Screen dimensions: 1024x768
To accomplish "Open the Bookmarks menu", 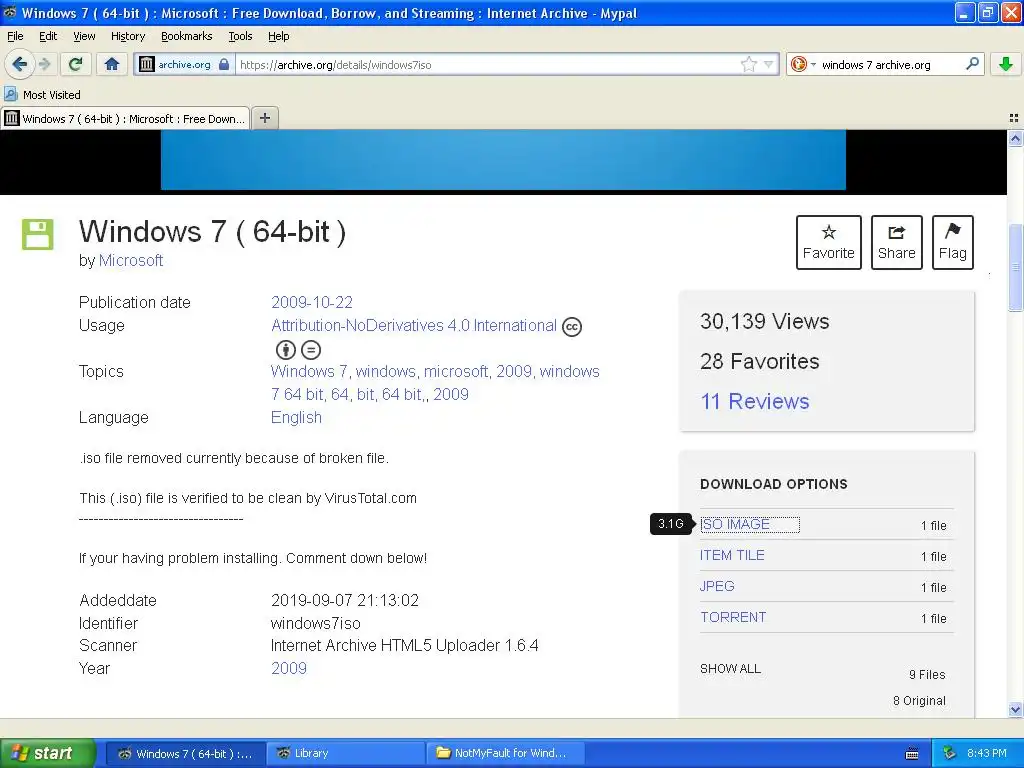I will tap(187, 36).
